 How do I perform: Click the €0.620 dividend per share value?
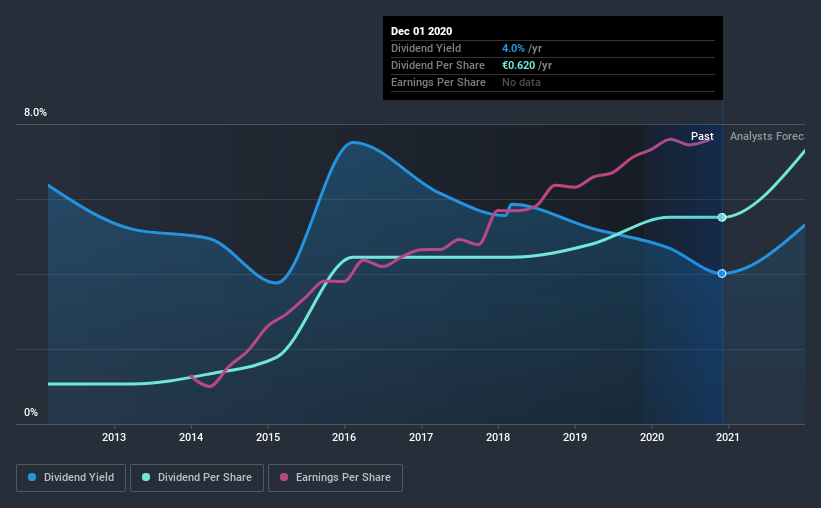pos(518,65)
